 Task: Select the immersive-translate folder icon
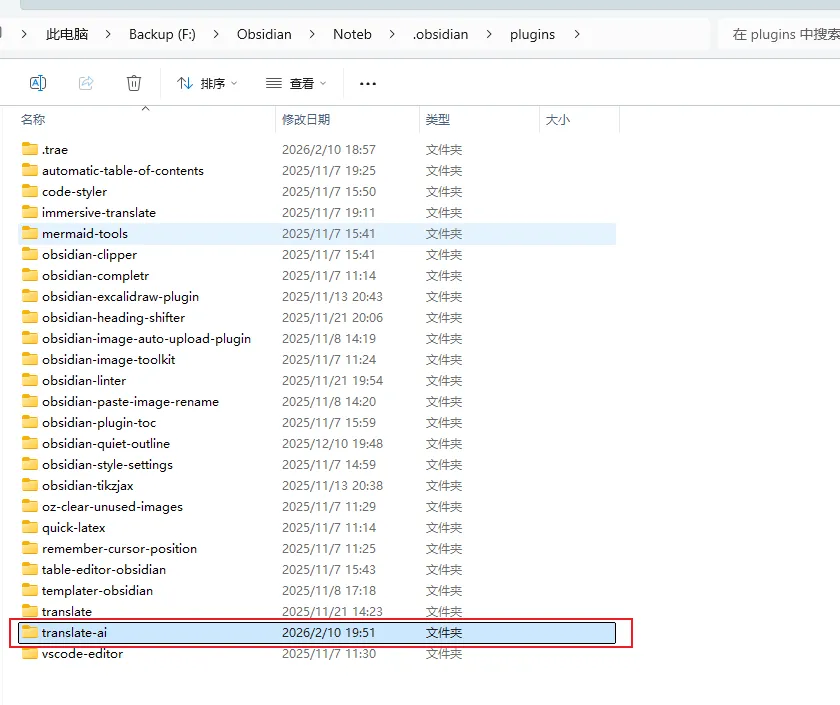[x=30, y=212]
